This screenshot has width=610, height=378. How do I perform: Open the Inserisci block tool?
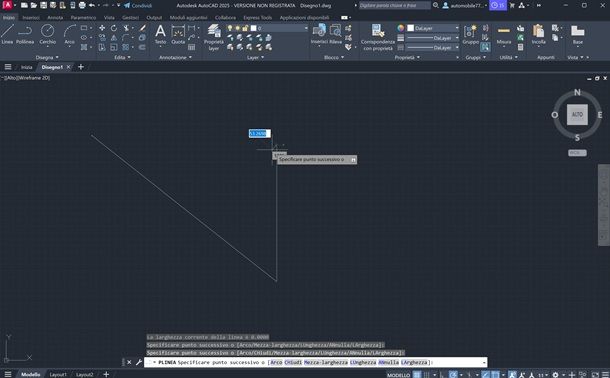click(319, 34)
